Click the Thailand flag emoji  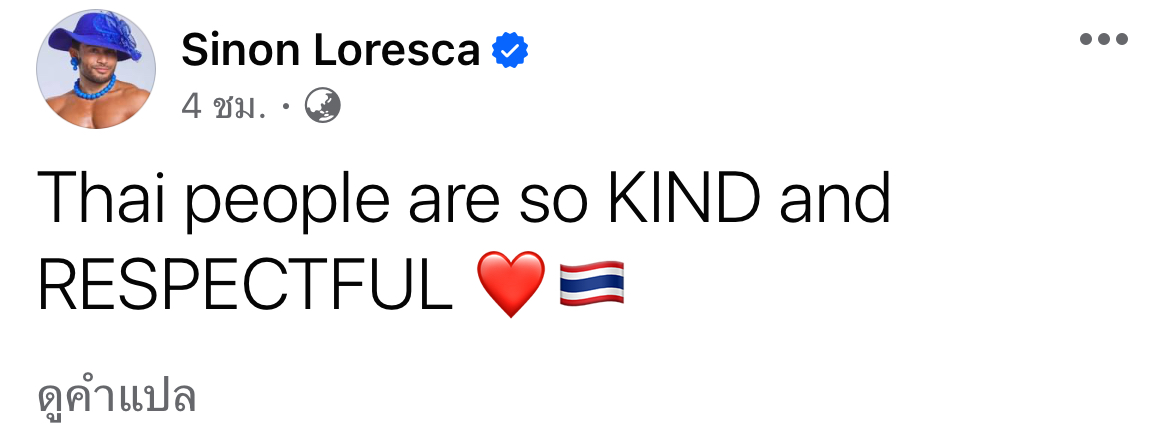(x=592, y=284)
